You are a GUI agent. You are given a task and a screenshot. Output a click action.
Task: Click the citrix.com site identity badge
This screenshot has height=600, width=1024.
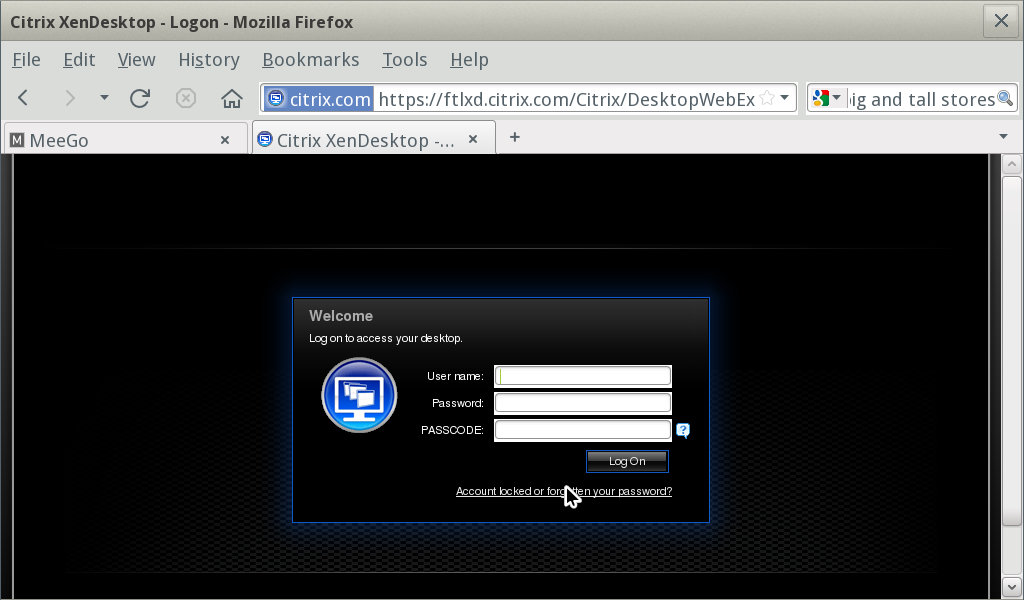(318, 98)
